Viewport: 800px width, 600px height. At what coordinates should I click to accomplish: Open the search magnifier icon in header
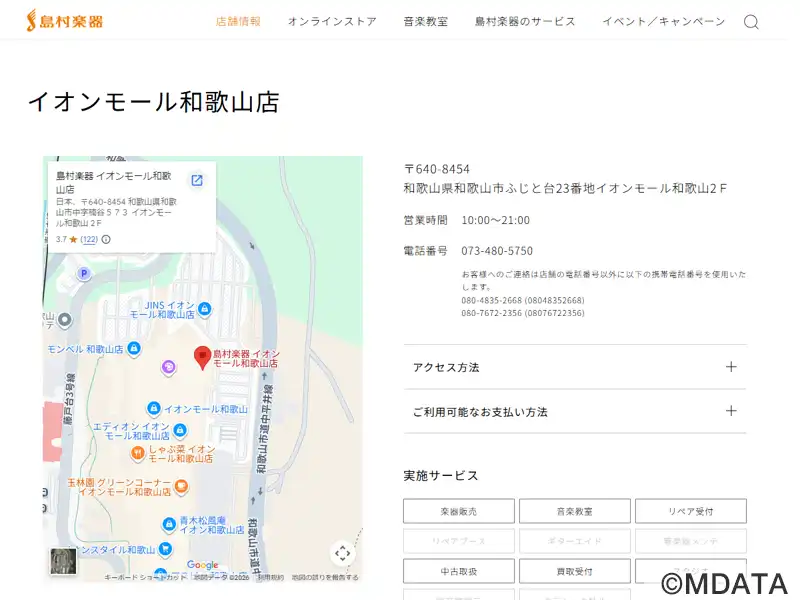click(751, 22)
